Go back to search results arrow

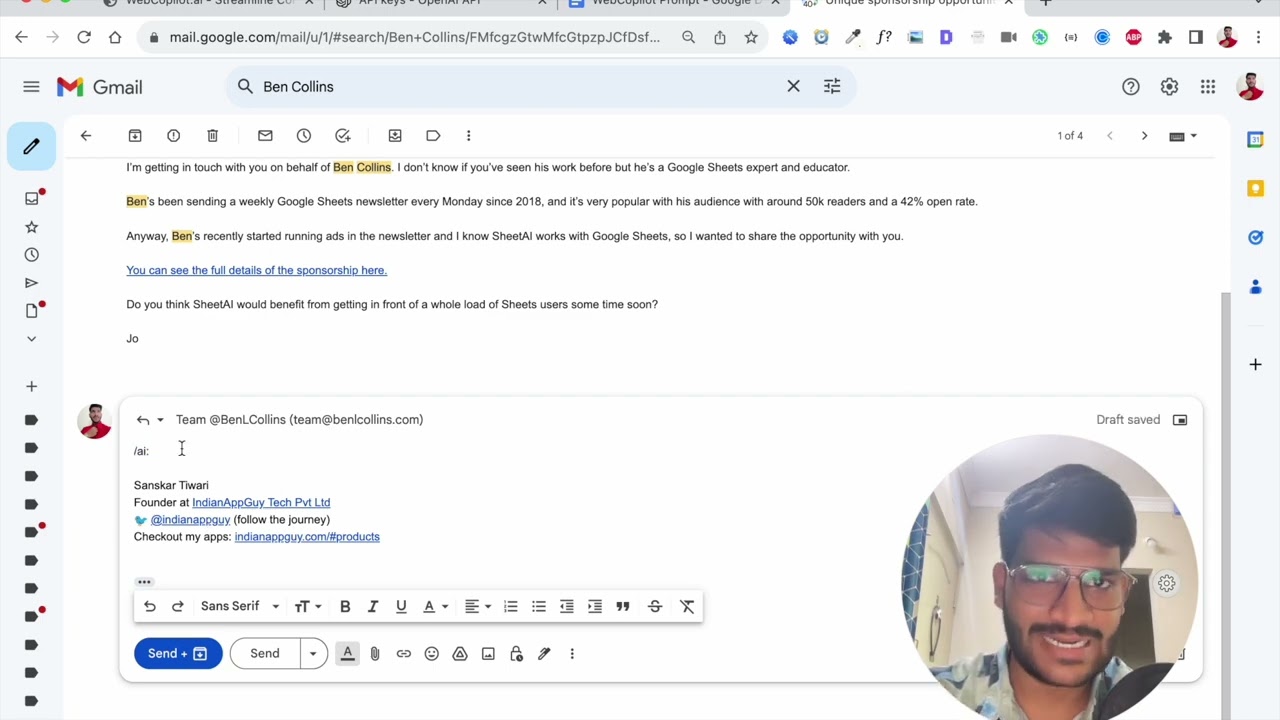coord(86,136)
